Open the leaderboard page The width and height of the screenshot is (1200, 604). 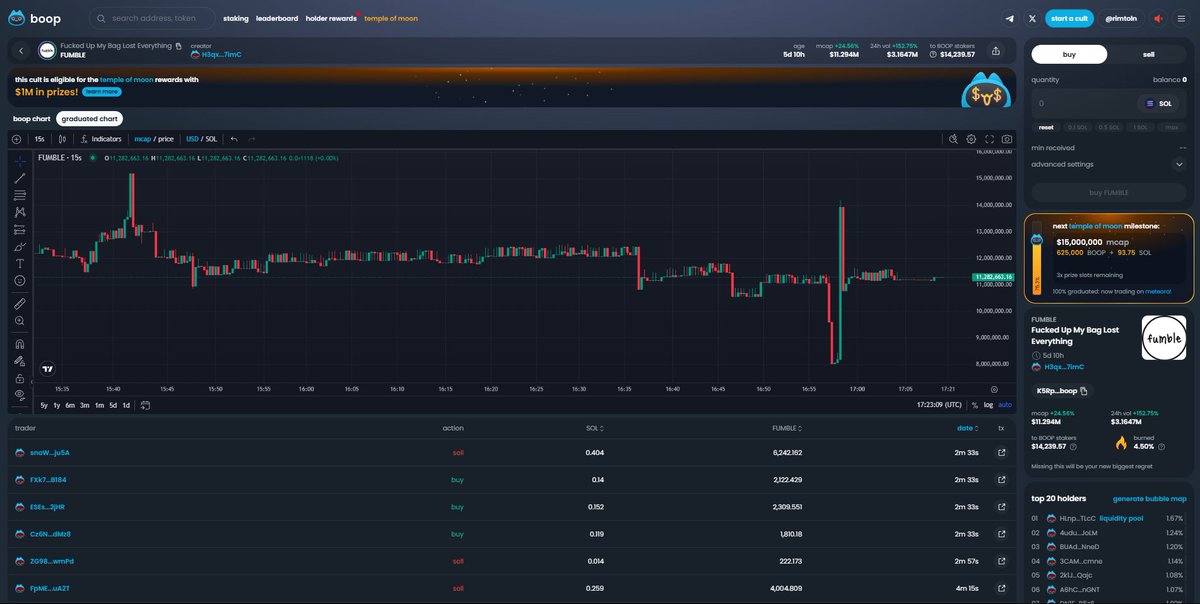pos(277,18)
